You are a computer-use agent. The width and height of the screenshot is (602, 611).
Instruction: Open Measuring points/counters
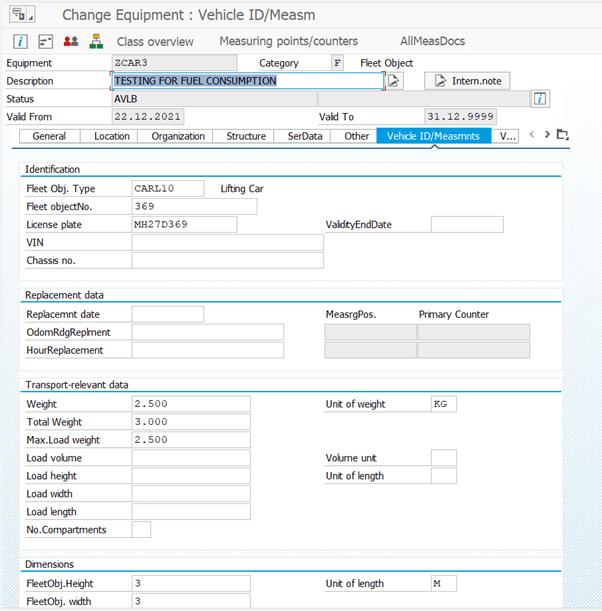tap(288, 41)
